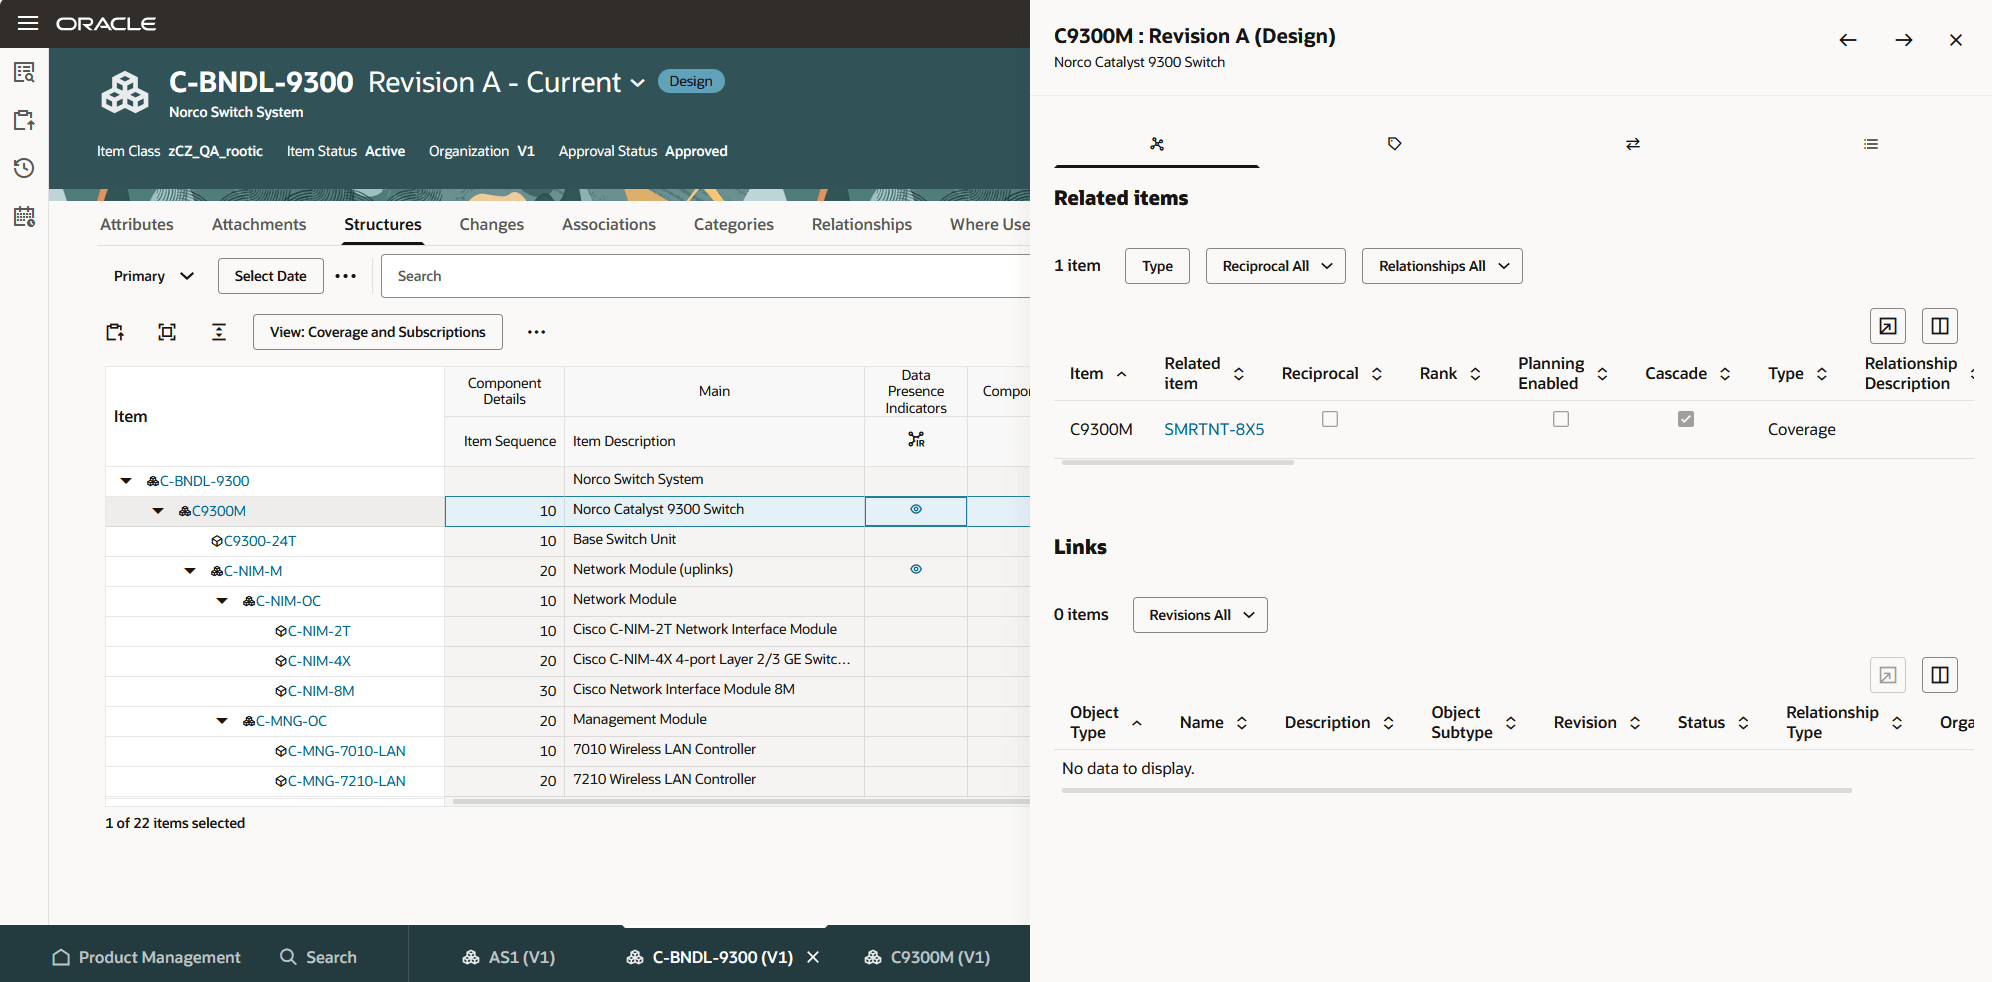Open the Relationships All filter dropdown
Viewport: 1992px width, 982px height.
[1442, 266]
